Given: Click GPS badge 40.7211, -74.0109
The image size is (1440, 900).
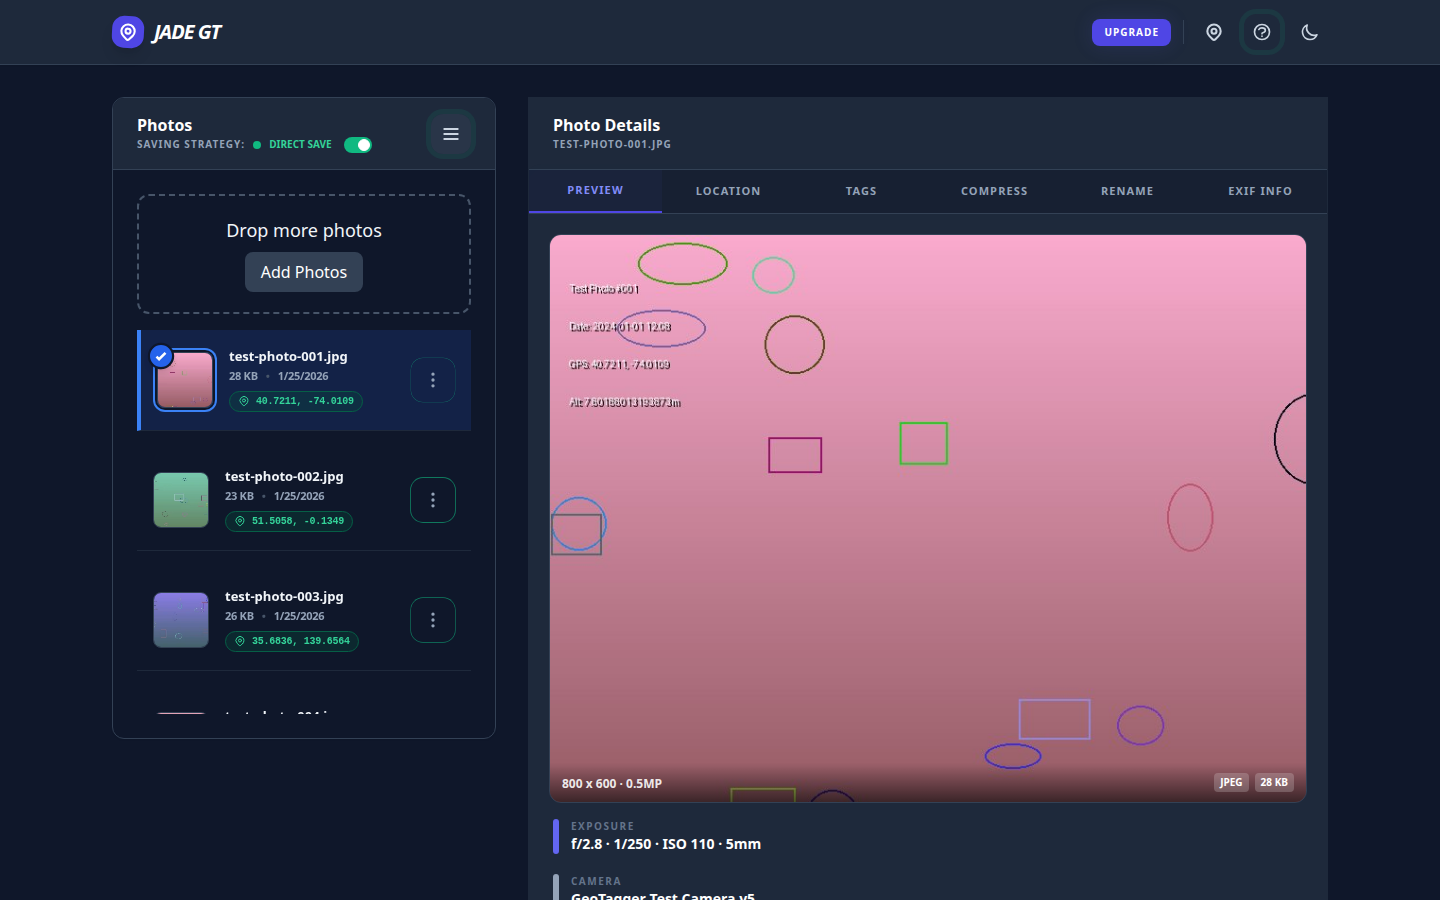Looking at the screenshot, I should click(296, 401).
